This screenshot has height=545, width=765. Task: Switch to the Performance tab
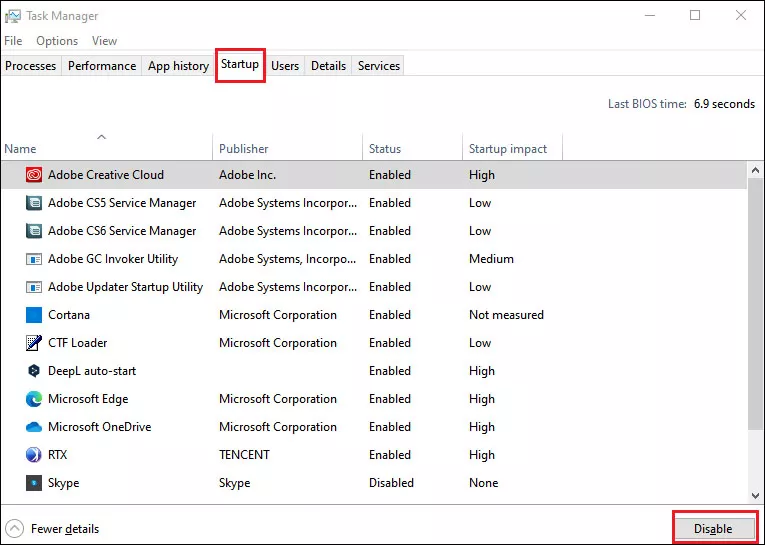coord(102,66)
